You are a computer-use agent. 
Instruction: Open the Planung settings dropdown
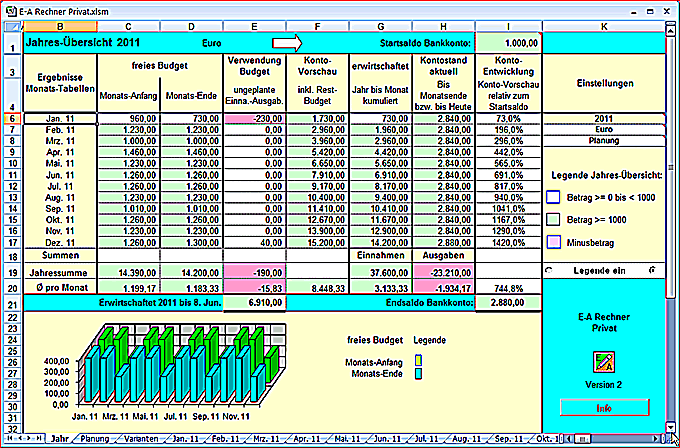click(x=603, y=140)
